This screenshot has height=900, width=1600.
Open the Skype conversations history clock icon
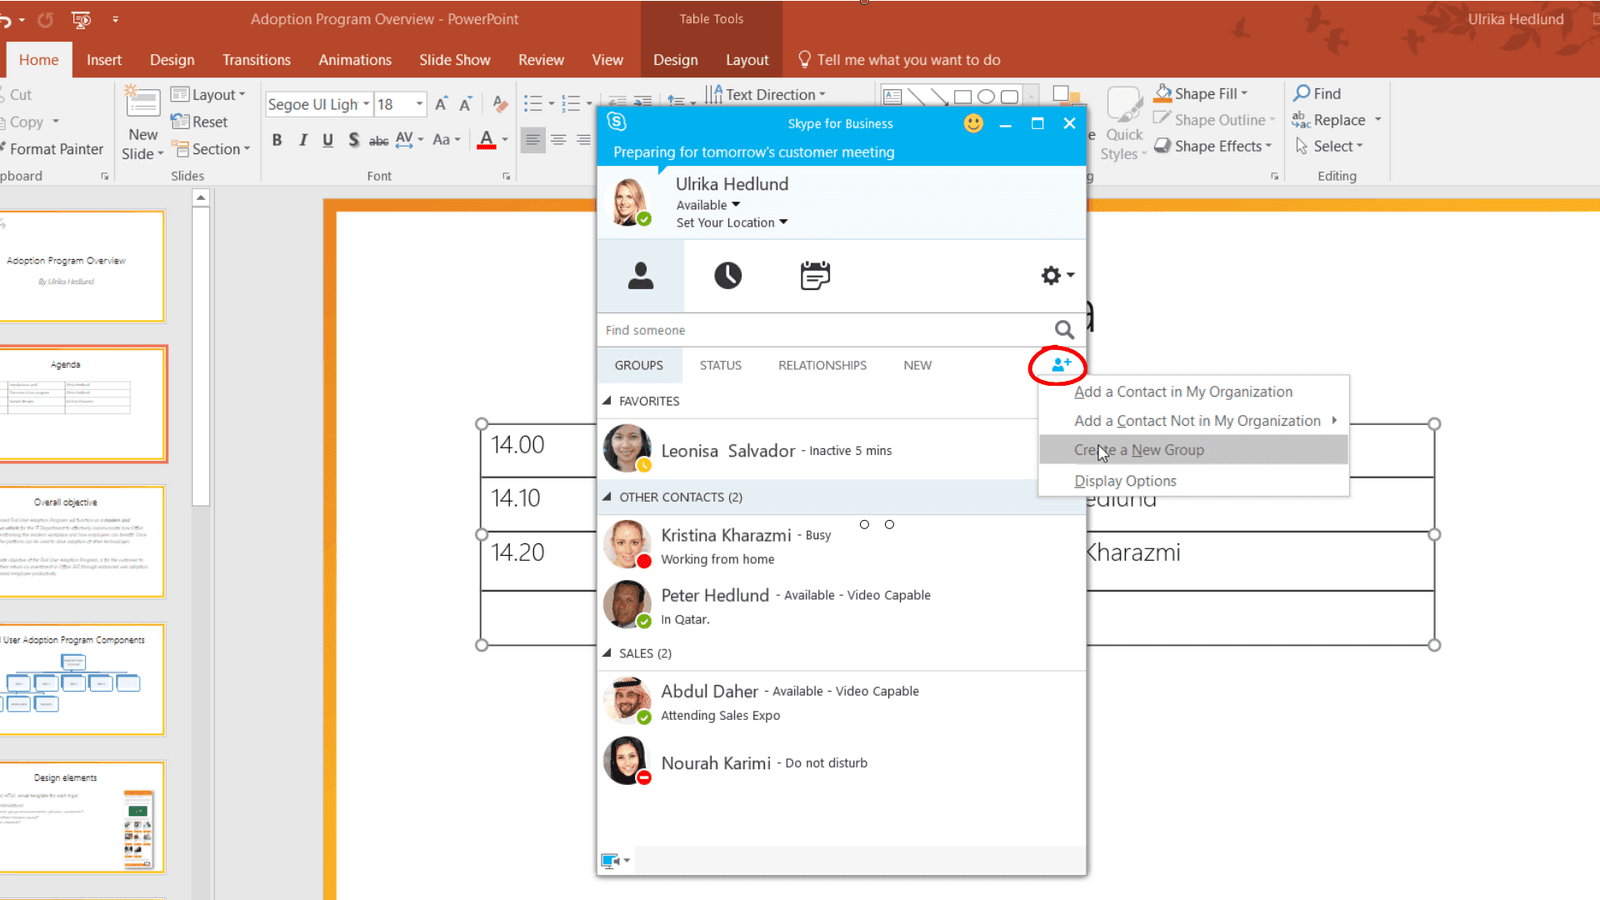[727, 275]
